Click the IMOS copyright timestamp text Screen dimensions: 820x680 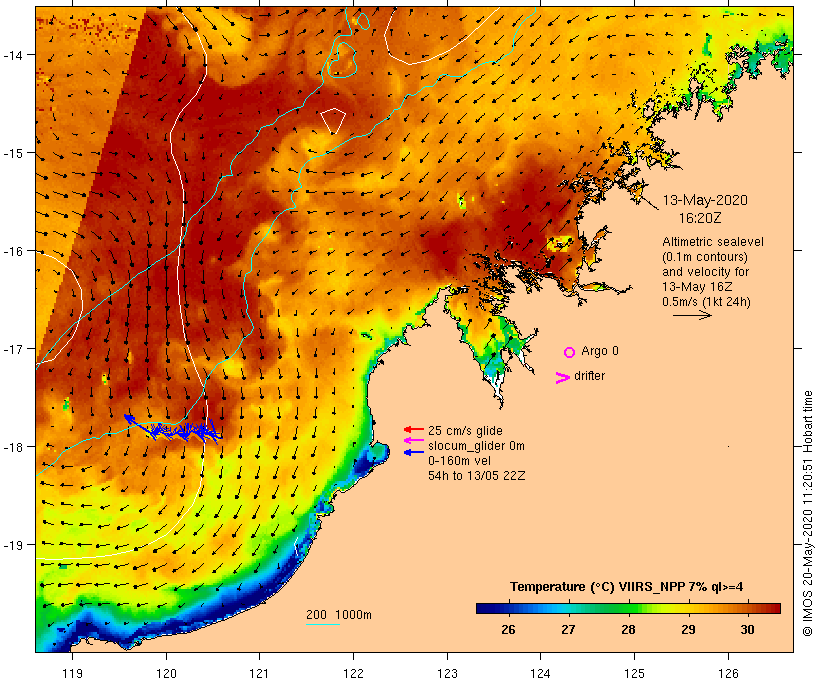click(x=807, y=513)
